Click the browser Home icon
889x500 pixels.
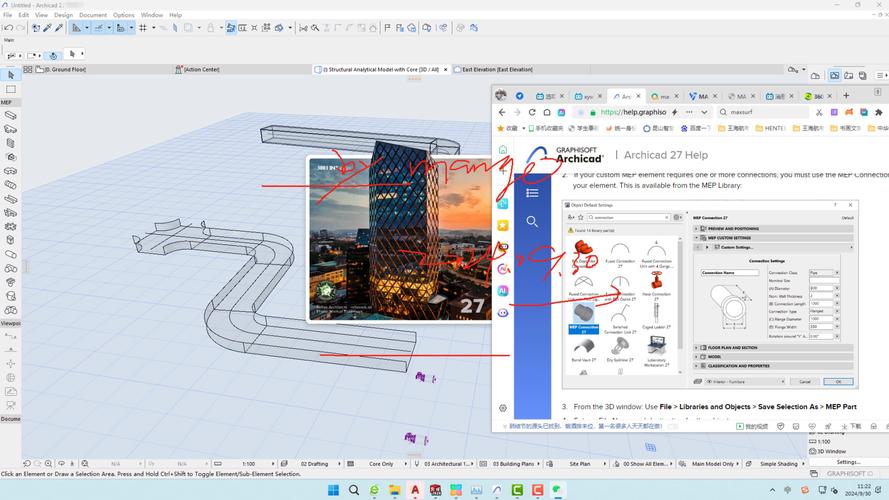[547, 112]
